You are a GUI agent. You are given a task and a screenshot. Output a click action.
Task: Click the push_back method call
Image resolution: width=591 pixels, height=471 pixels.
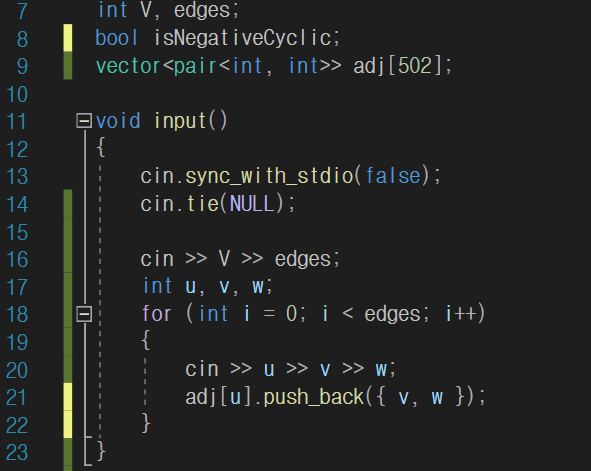[x=314, y=397]
